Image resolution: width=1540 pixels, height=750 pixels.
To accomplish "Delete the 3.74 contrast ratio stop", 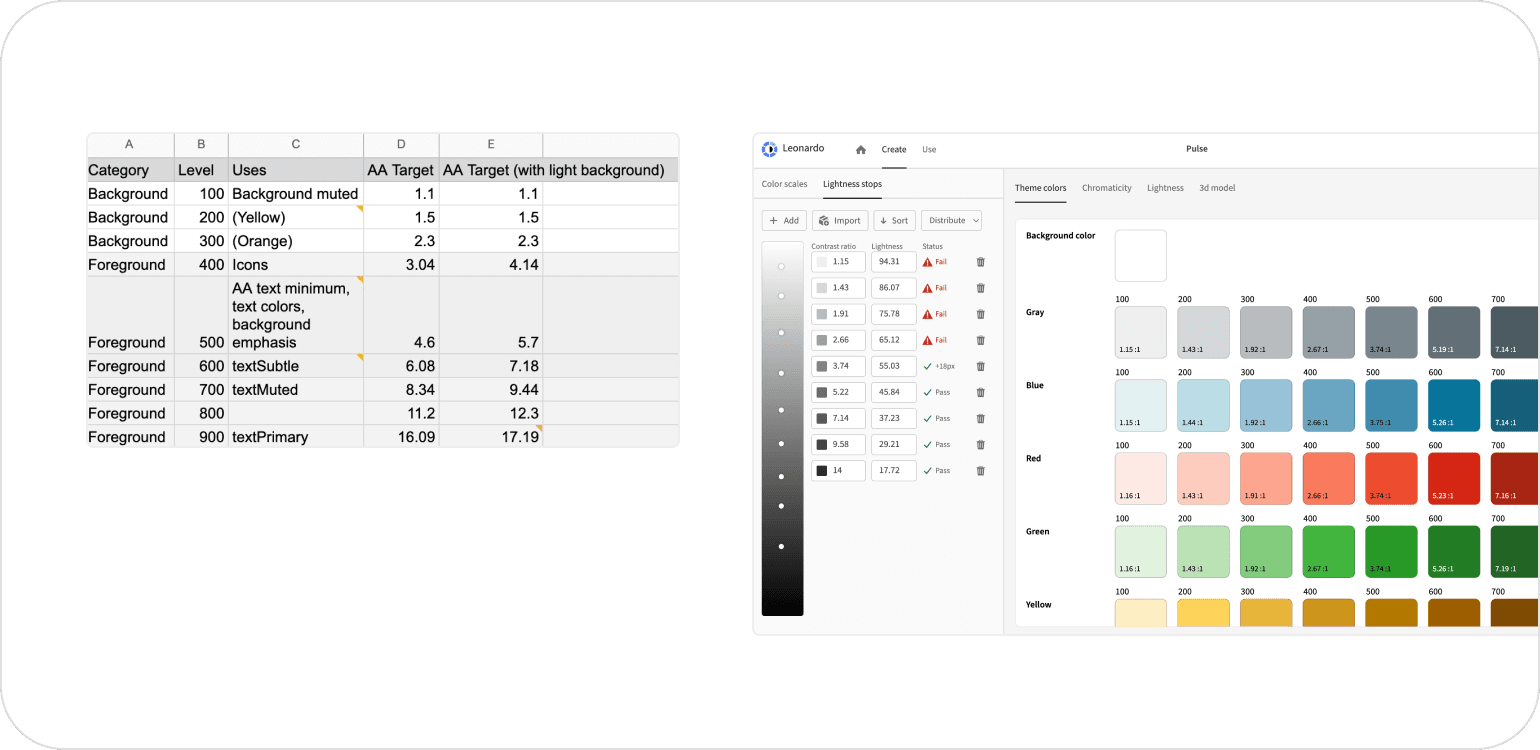I will coord(980,366).
